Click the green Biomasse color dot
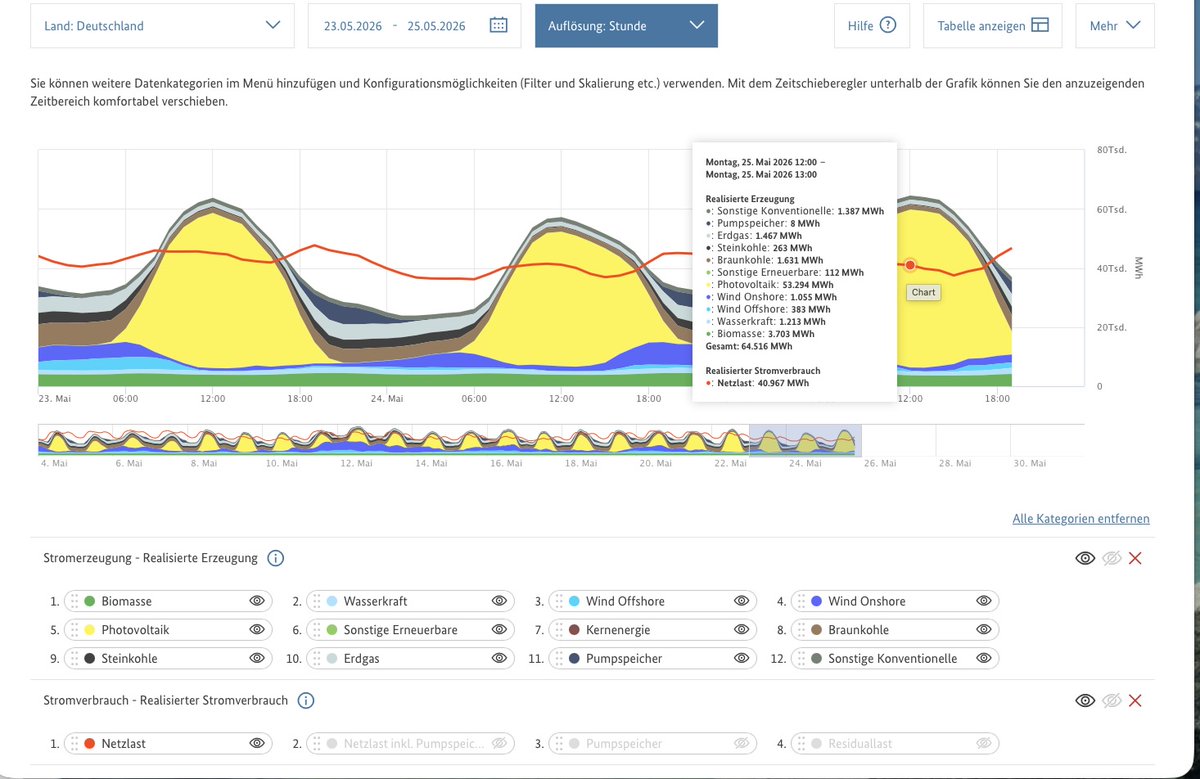Screen dimensions: 1200x779 coord(90,601)
